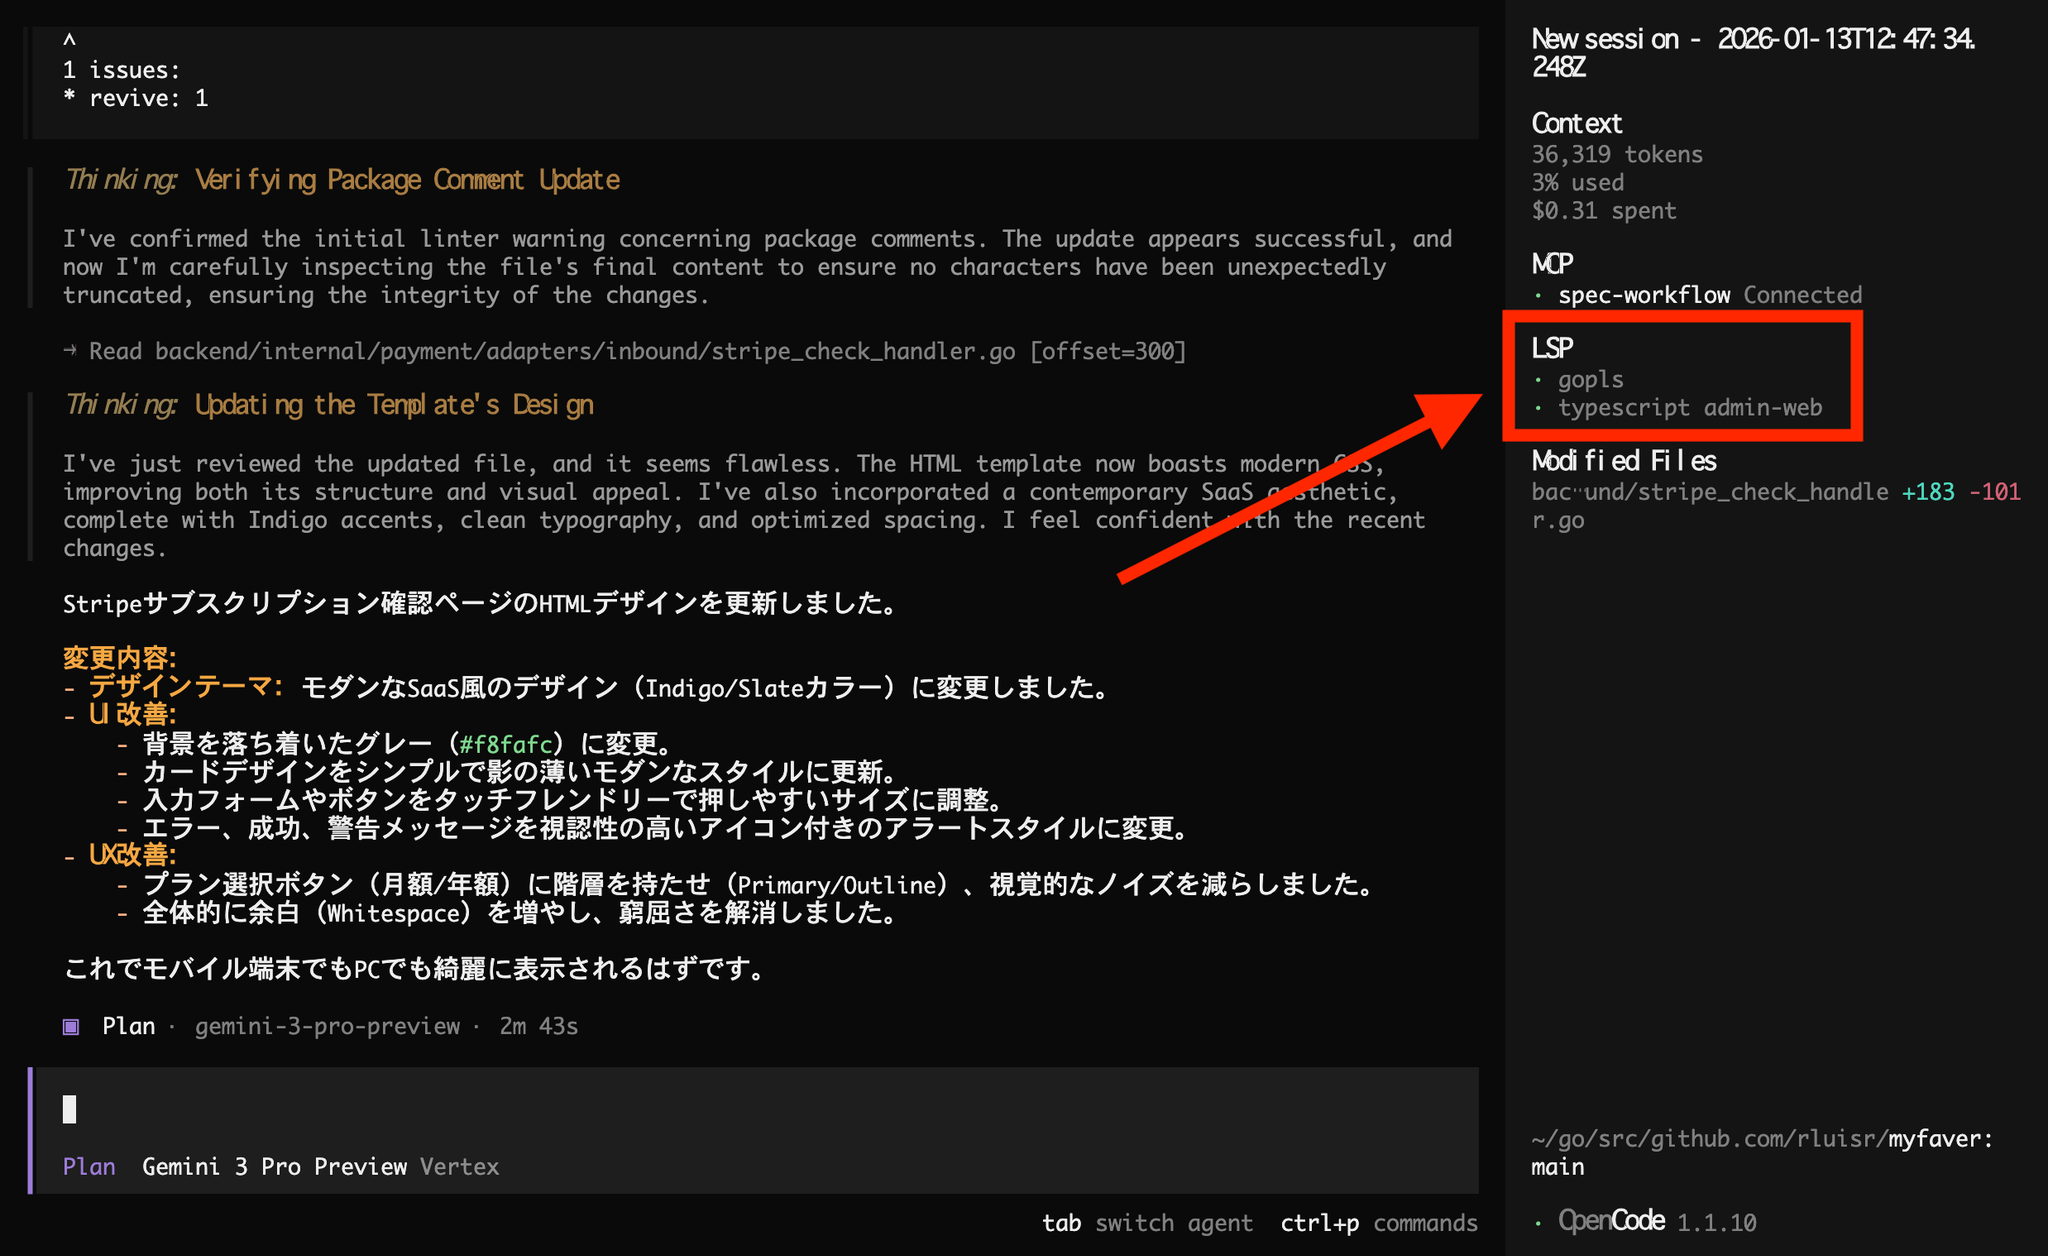Click the LSP section header
The image size is (2048, 1256).
[x=1552, y=348]
